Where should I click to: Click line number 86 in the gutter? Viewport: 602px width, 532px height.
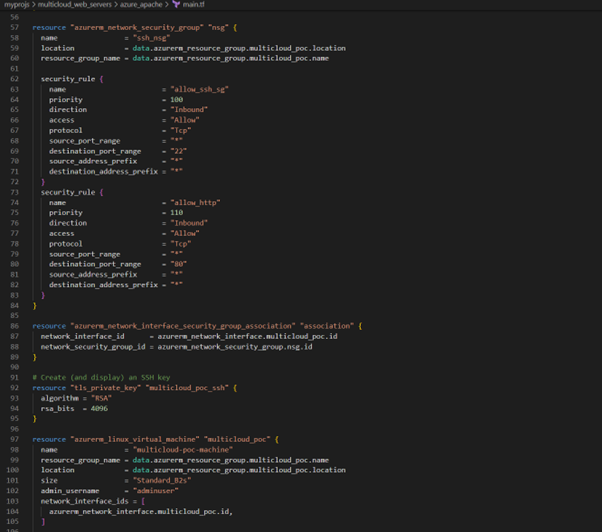15,326
